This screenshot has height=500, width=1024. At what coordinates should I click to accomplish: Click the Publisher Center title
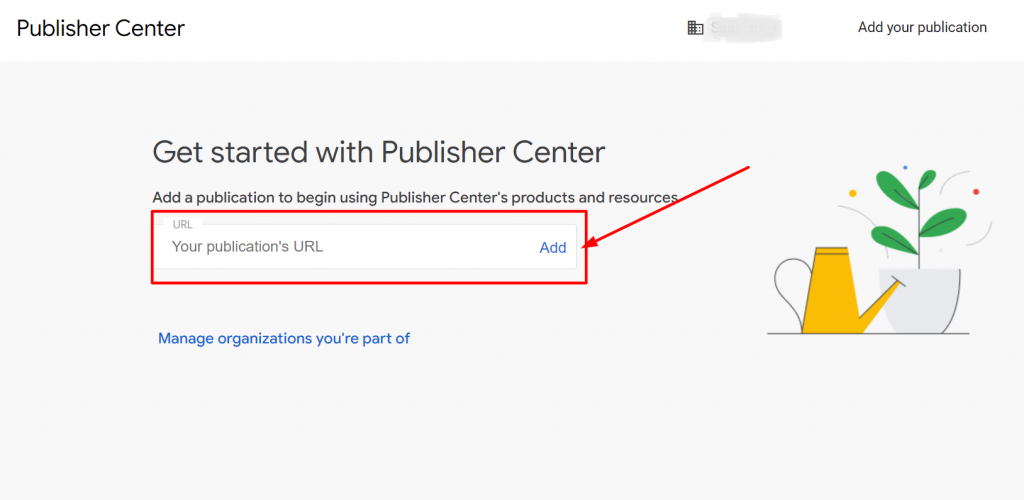point(101,28)
